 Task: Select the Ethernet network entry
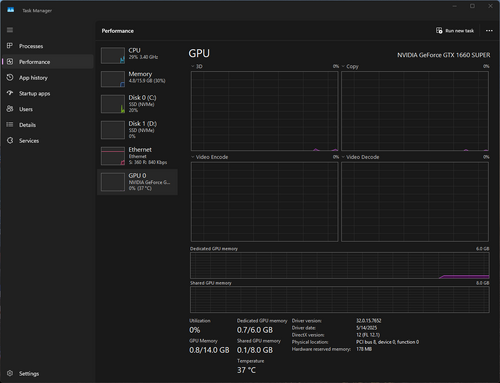click(137, 156)
